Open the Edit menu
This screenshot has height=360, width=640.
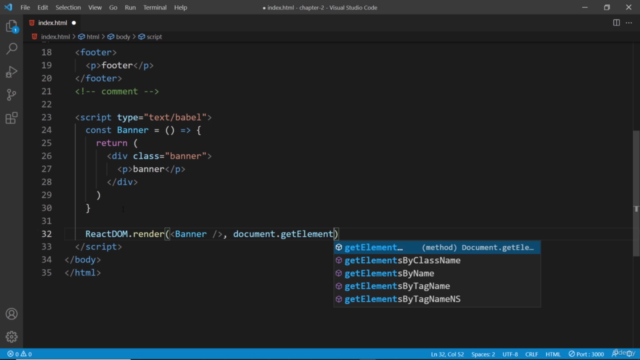pos(42,7)
